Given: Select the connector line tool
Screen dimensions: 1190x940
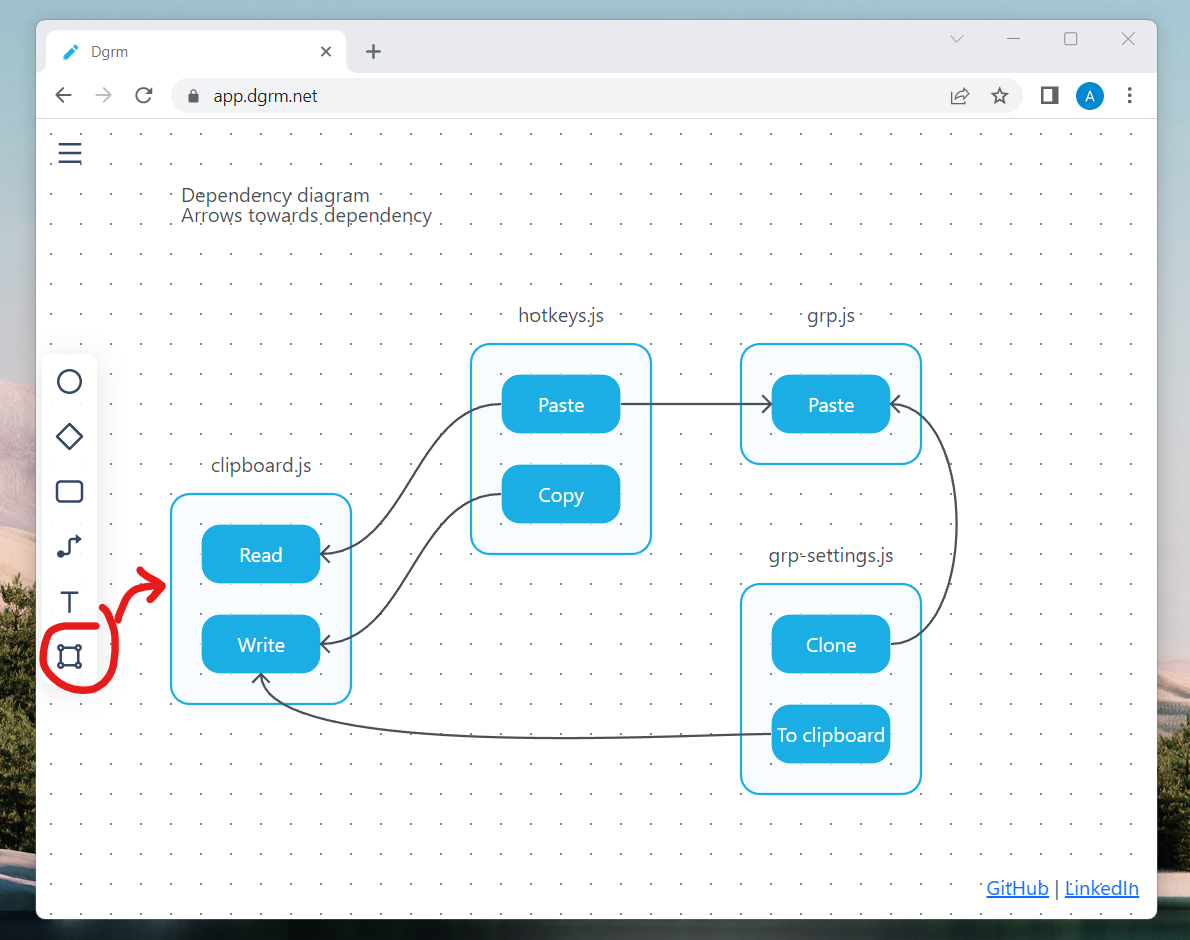Looking at the screenshot, I should pos(69,546).
